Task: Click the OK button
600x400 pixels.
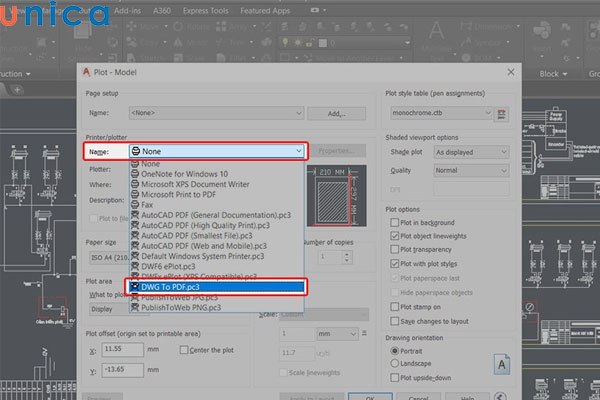Action: click(370, 397)
